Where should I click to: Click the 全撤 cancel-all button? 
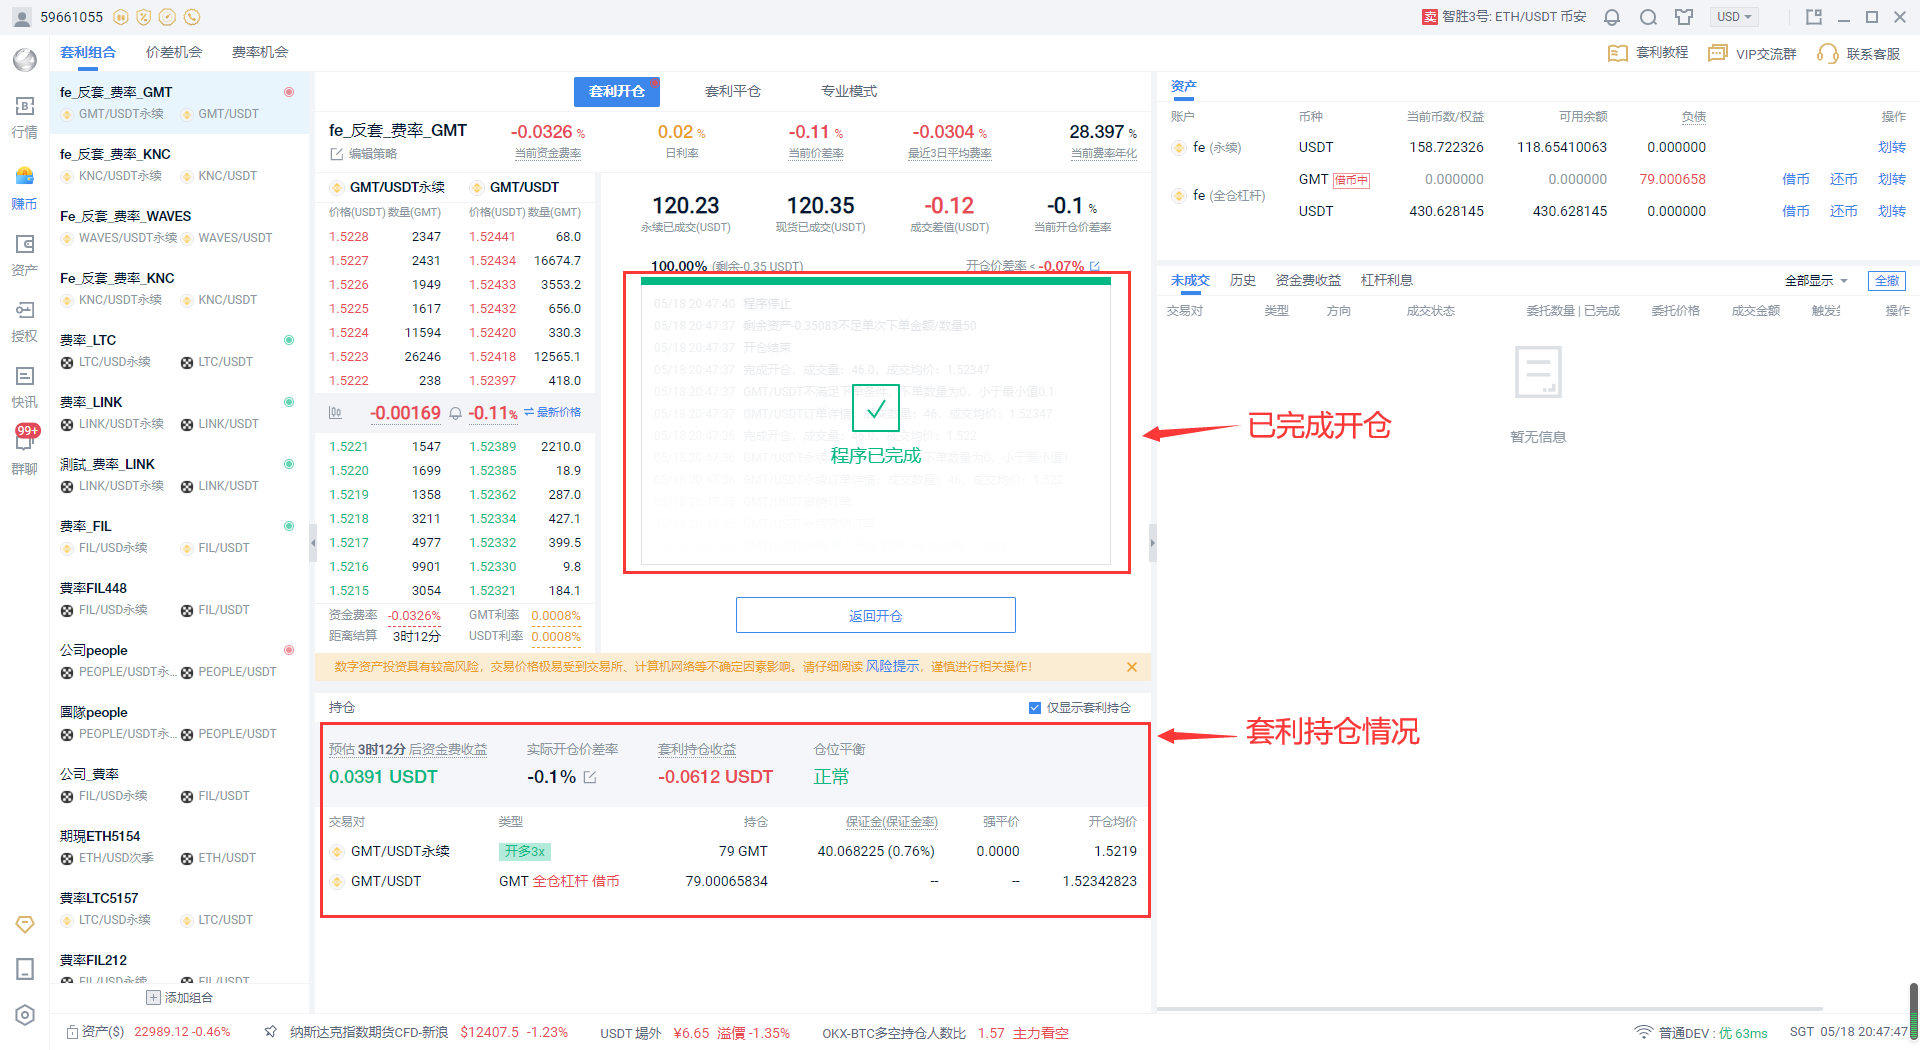(1887, 281)
